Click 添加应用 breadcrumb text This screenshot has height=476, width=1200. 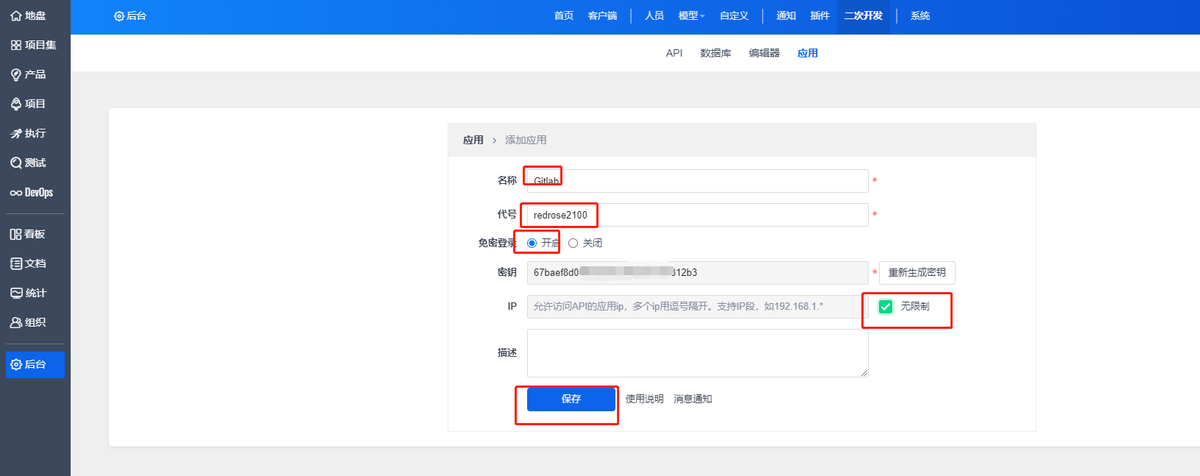(x=526, y=140)
